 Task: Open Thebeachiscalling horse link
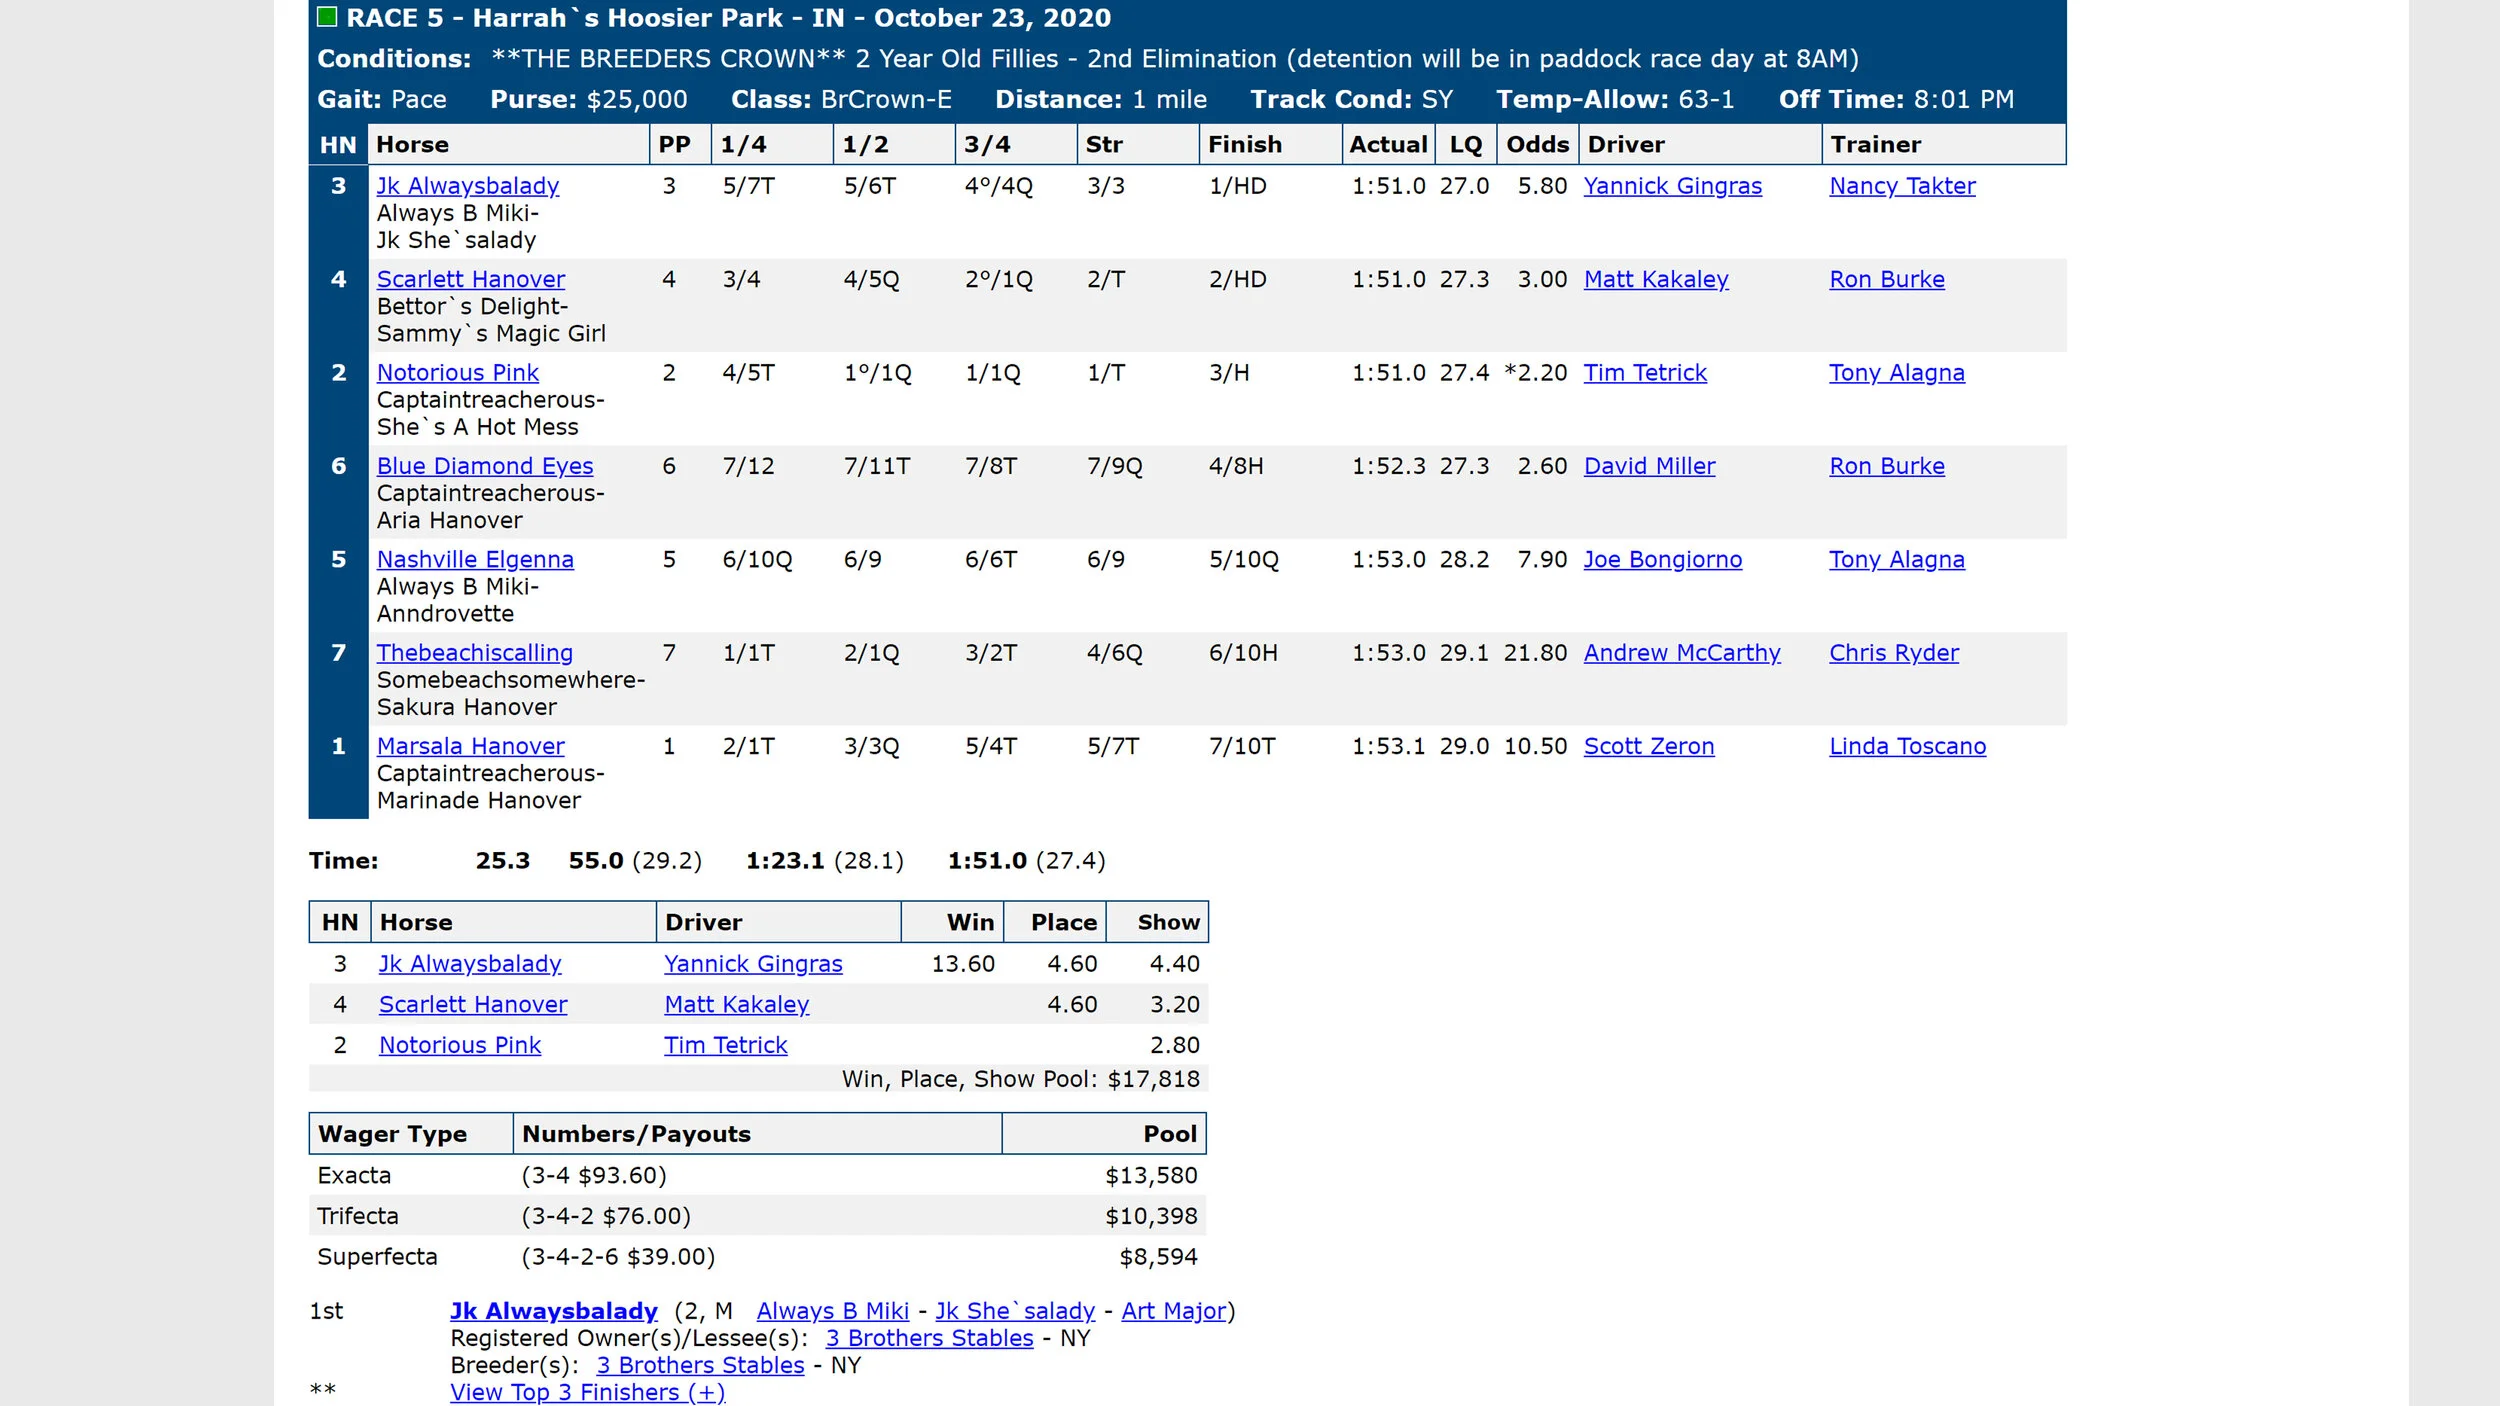pos(474,653)
